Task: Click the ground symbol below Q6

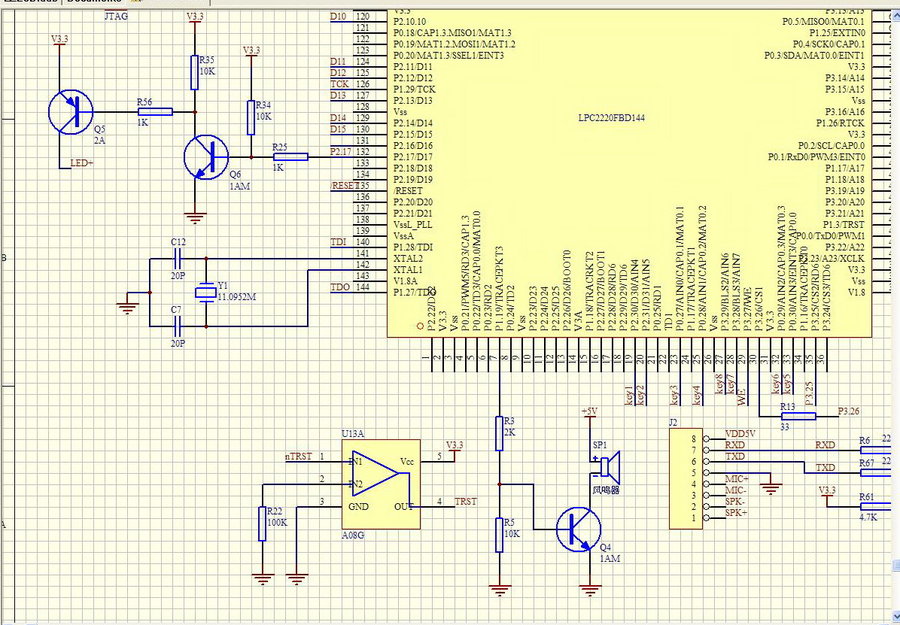Action: coord(197,215)
